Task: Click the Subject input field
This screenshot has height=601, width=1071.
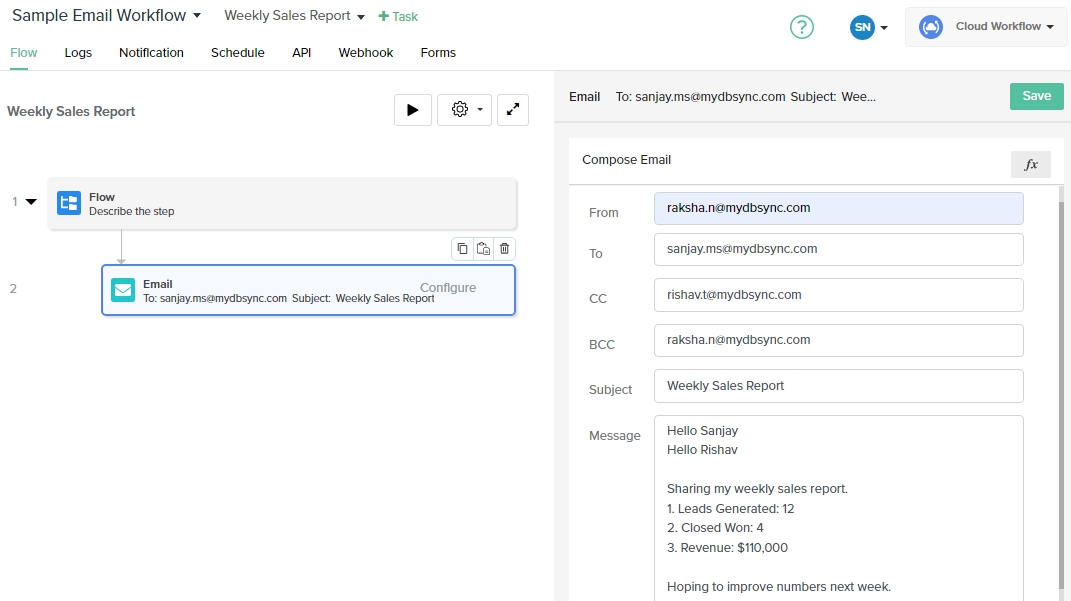Action: pyautogui.click(x=838, y=386)
